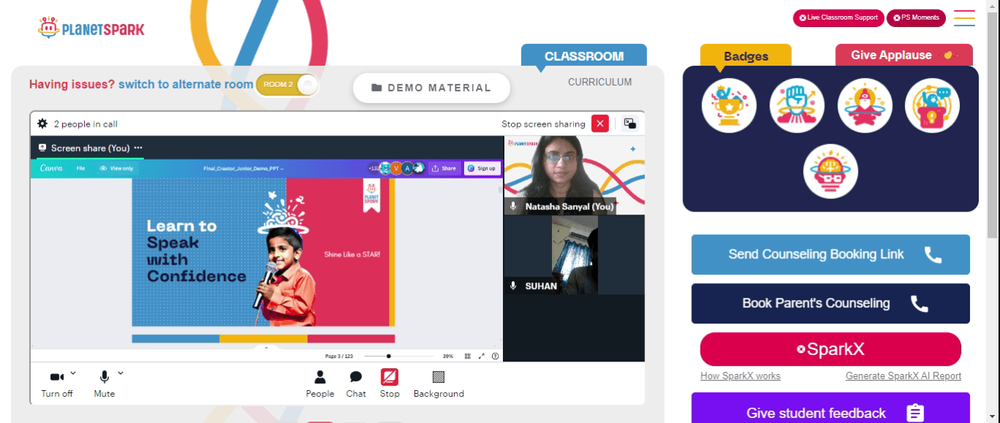Viewport: 1000px width, 423px height.
Task: Click the red Stop screen share icon
Action: click(390, 377)
